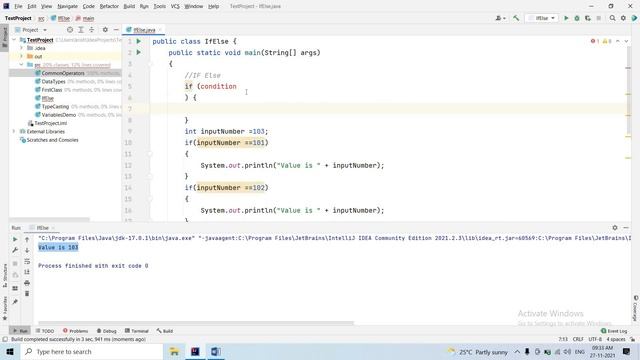Open the Terminal tool window
This screenshot has width=640, height=360.
coord(137,331)
